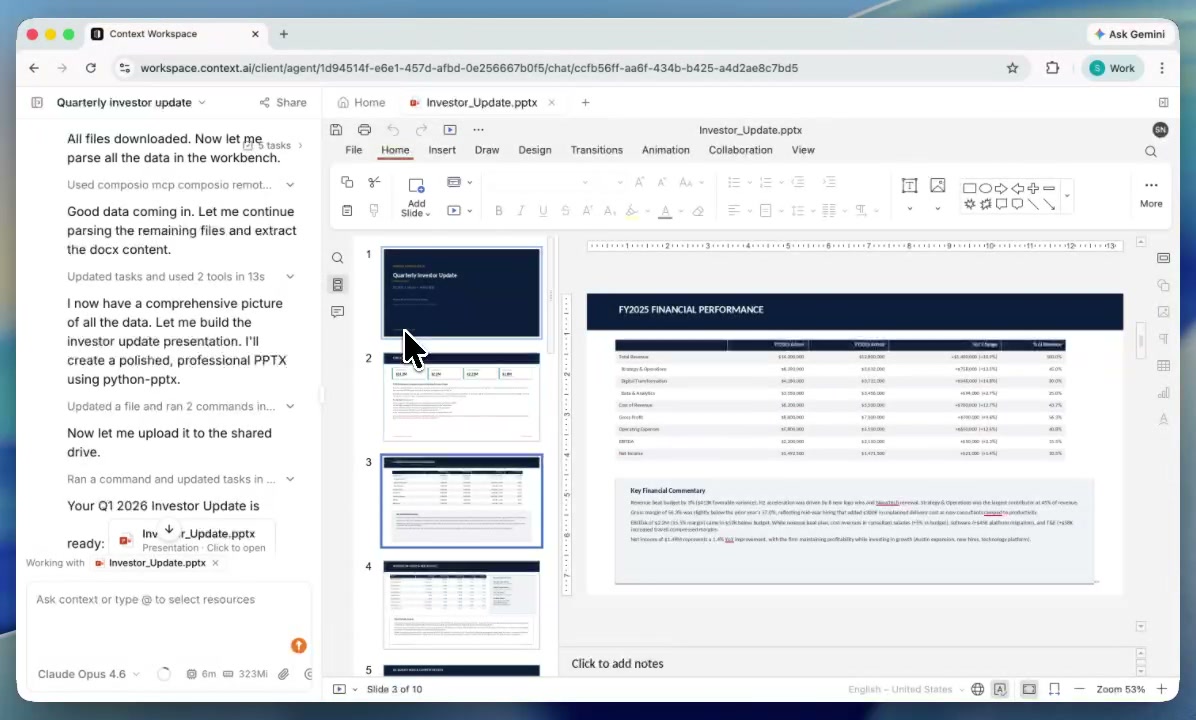The image size is (1196, 720).
Task: Reload the browser page
Action: [x=91, y=68]
